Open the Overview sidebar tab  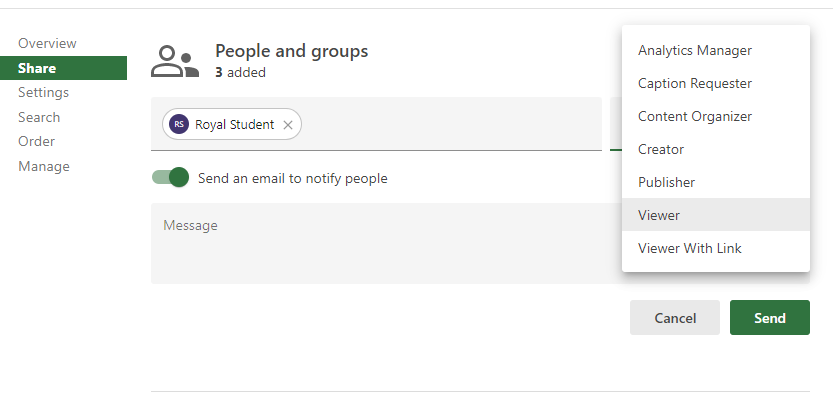(47, 43)
